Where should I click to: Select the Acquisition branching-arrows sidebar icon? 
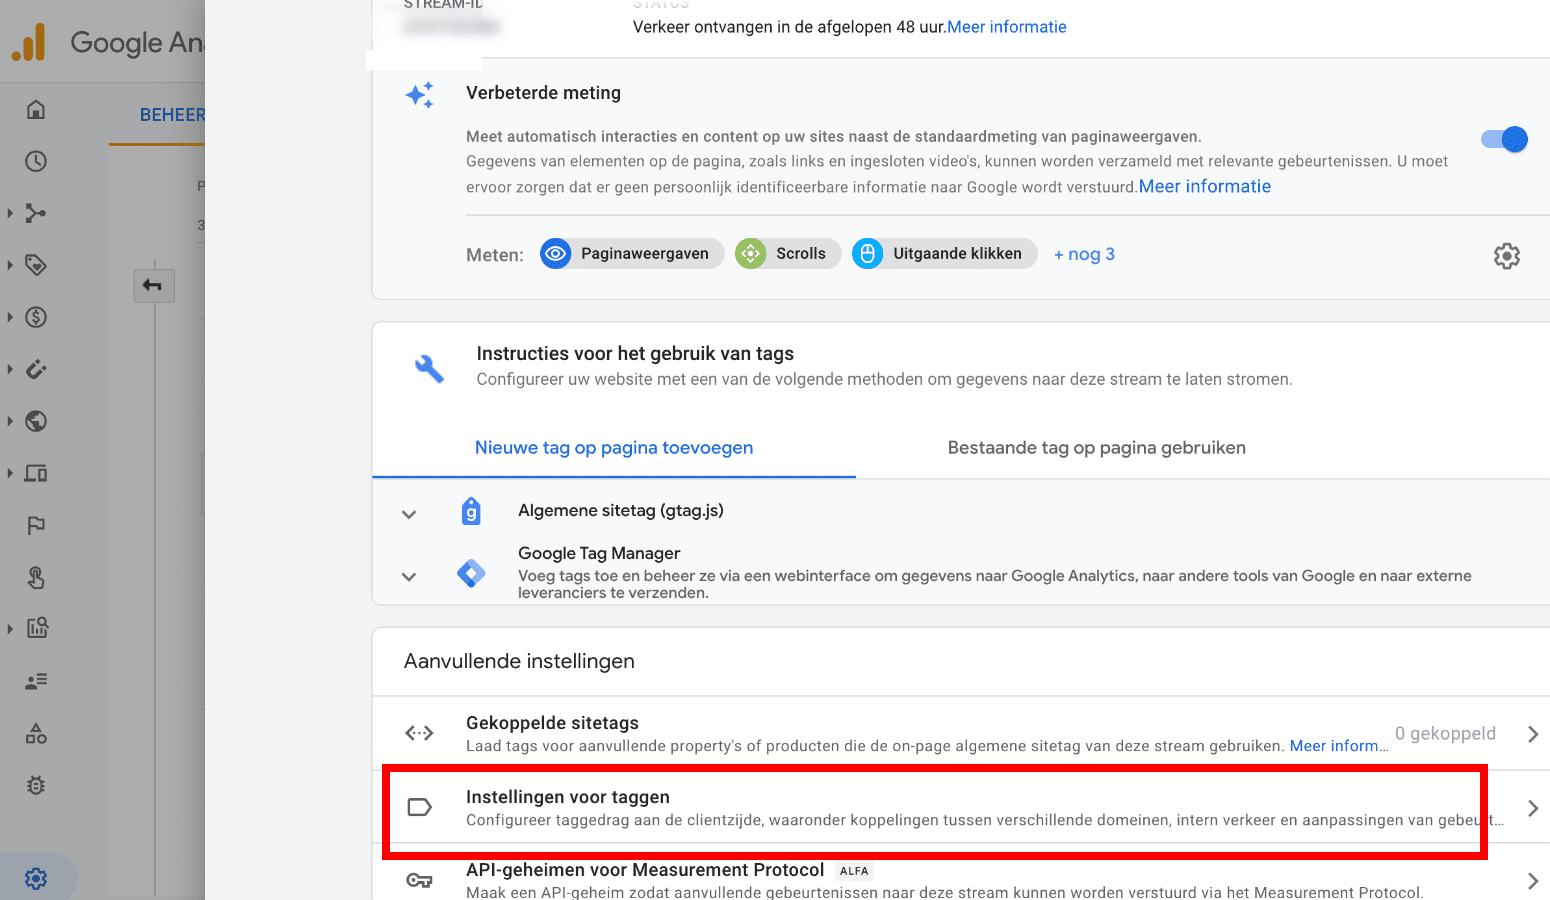[x=36, y=213]
